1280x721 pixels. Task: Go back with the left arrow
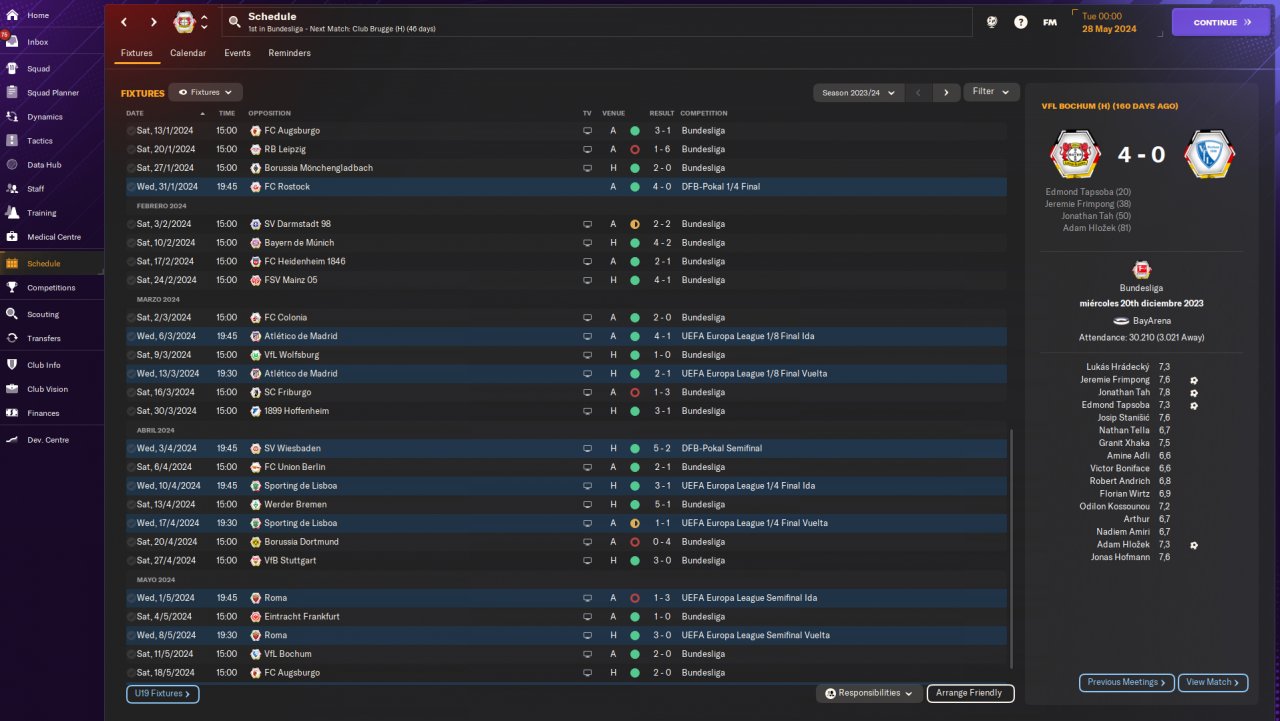point(124,22)
